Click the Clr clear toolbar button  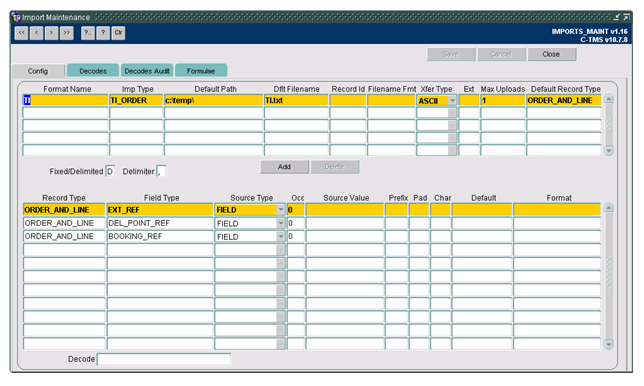click(118, 33)
